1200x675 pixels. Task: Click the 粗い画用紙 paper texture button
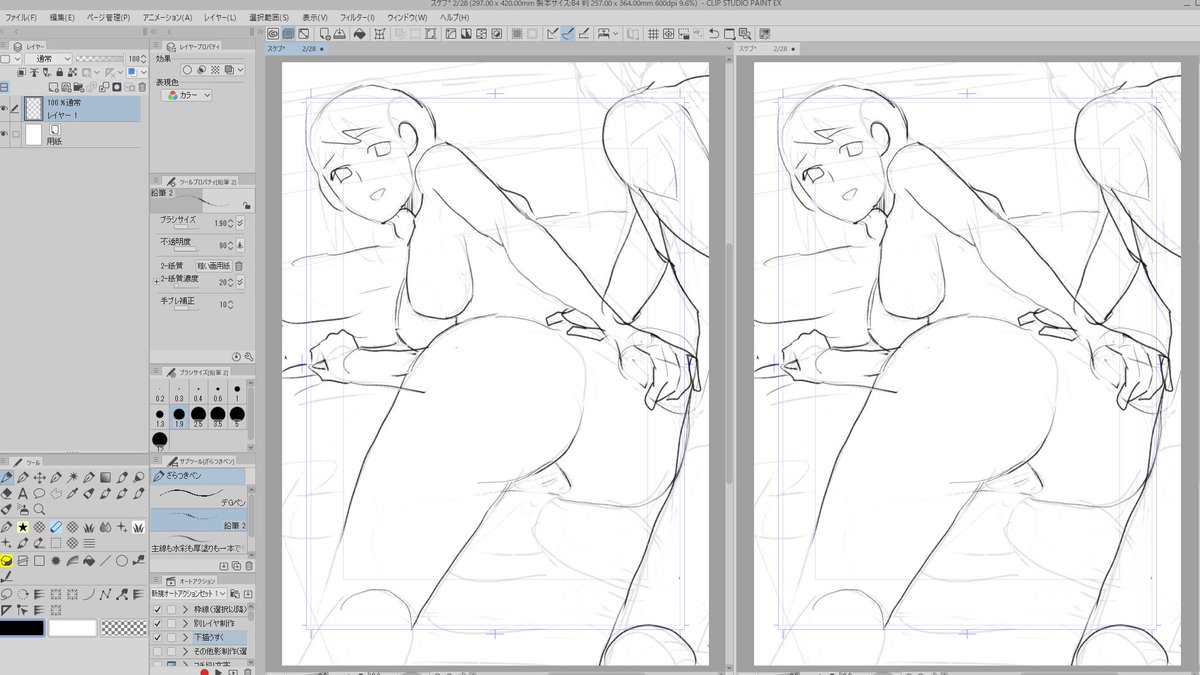pos(213,266)
